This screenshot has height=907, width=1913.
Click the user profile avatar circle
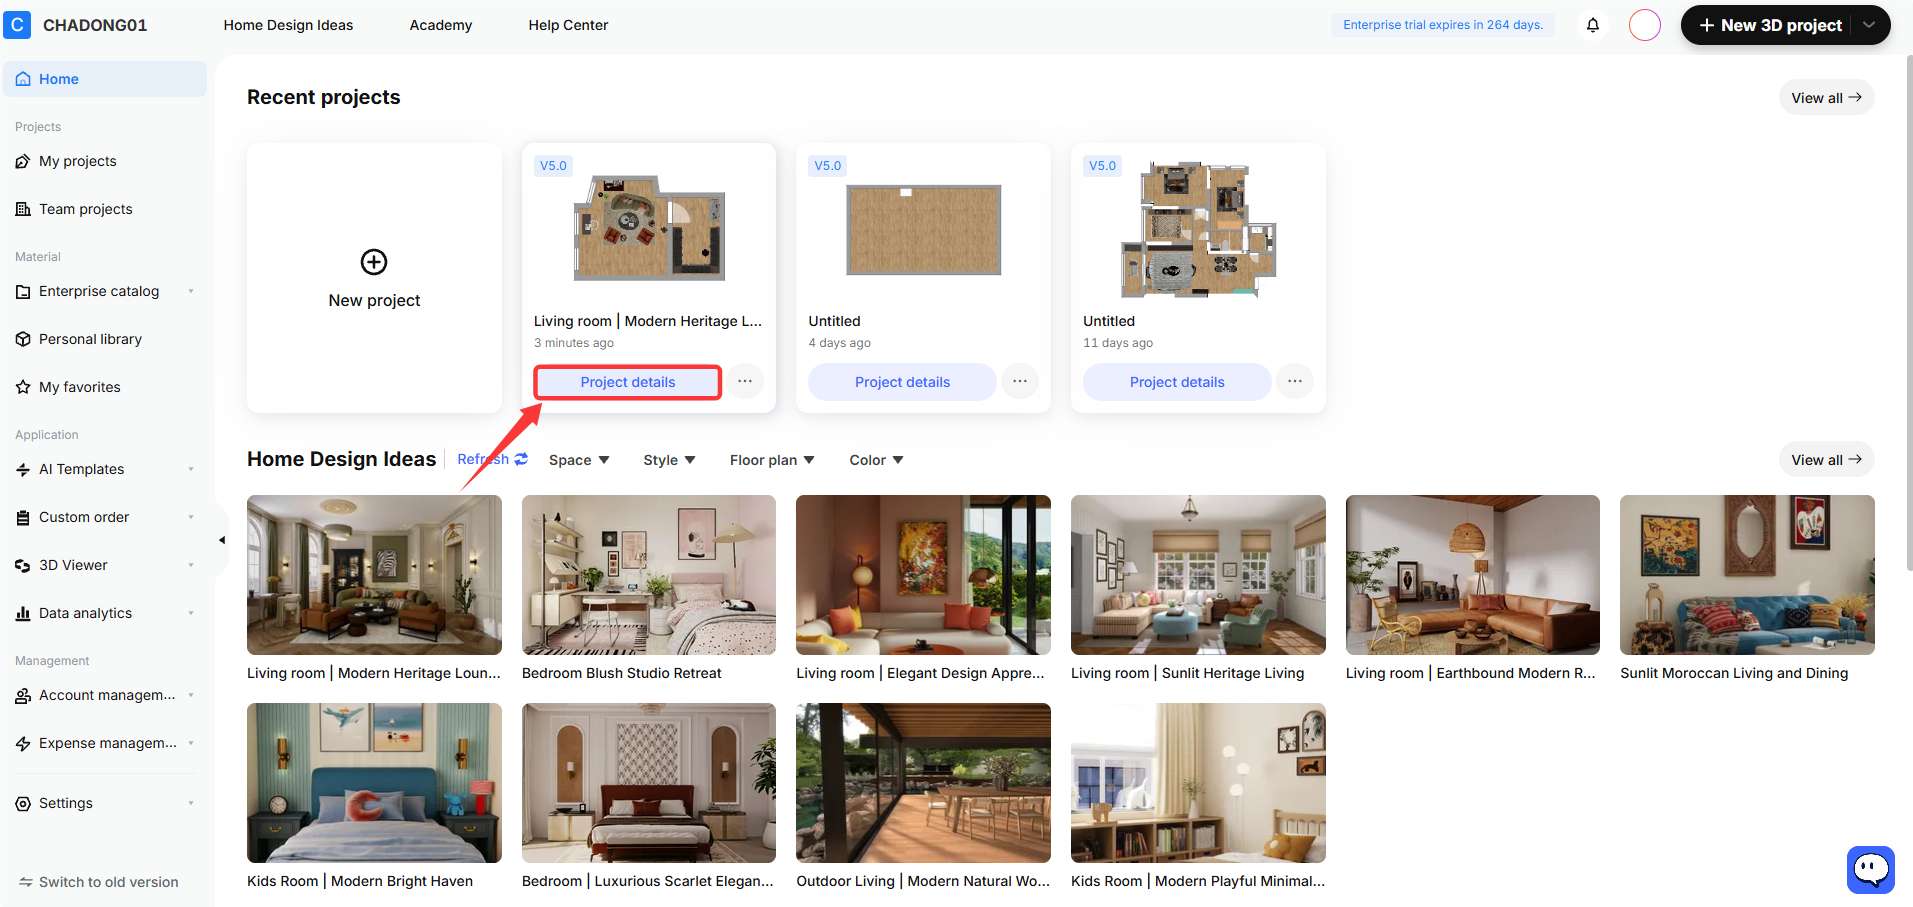[x=1644, y=25]
